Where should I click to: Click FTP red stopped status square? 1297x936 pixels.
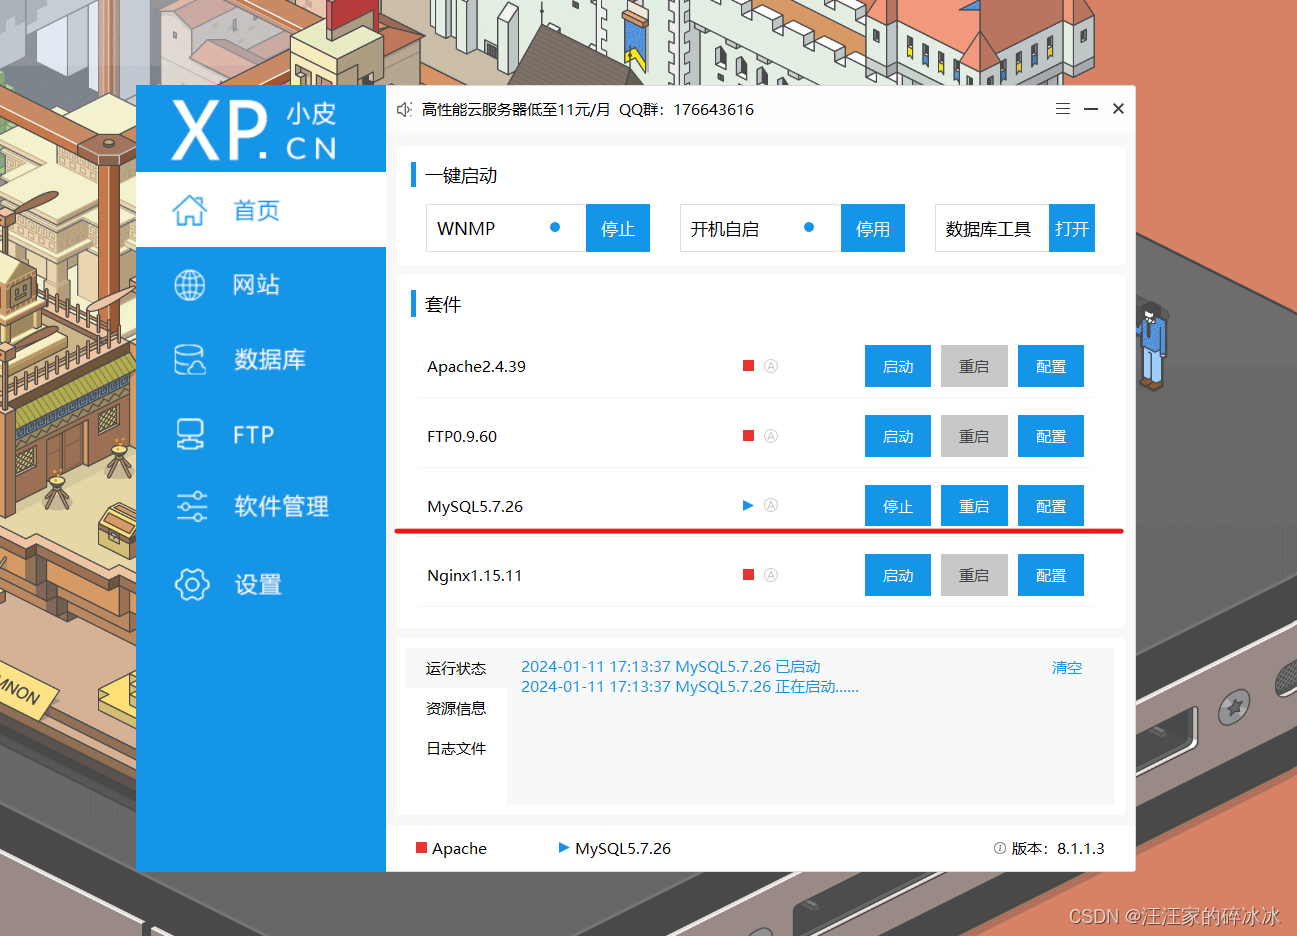click(748, 436)
